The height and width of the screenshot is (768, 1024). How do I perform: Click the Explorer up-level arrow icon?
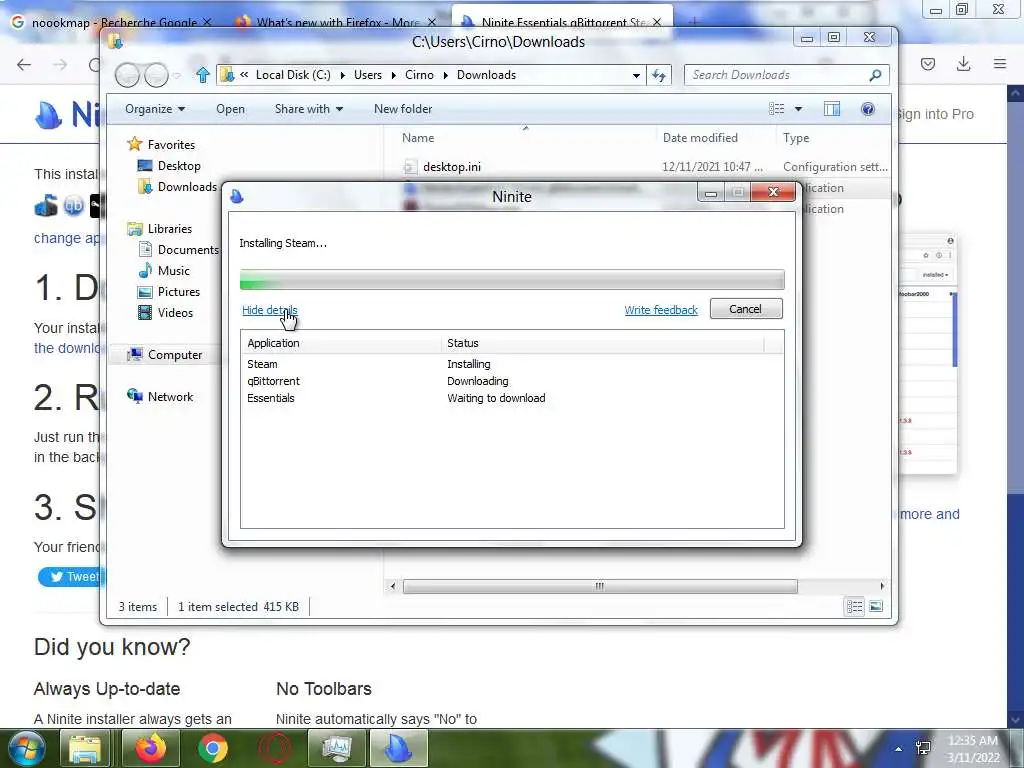pos(202,75)
